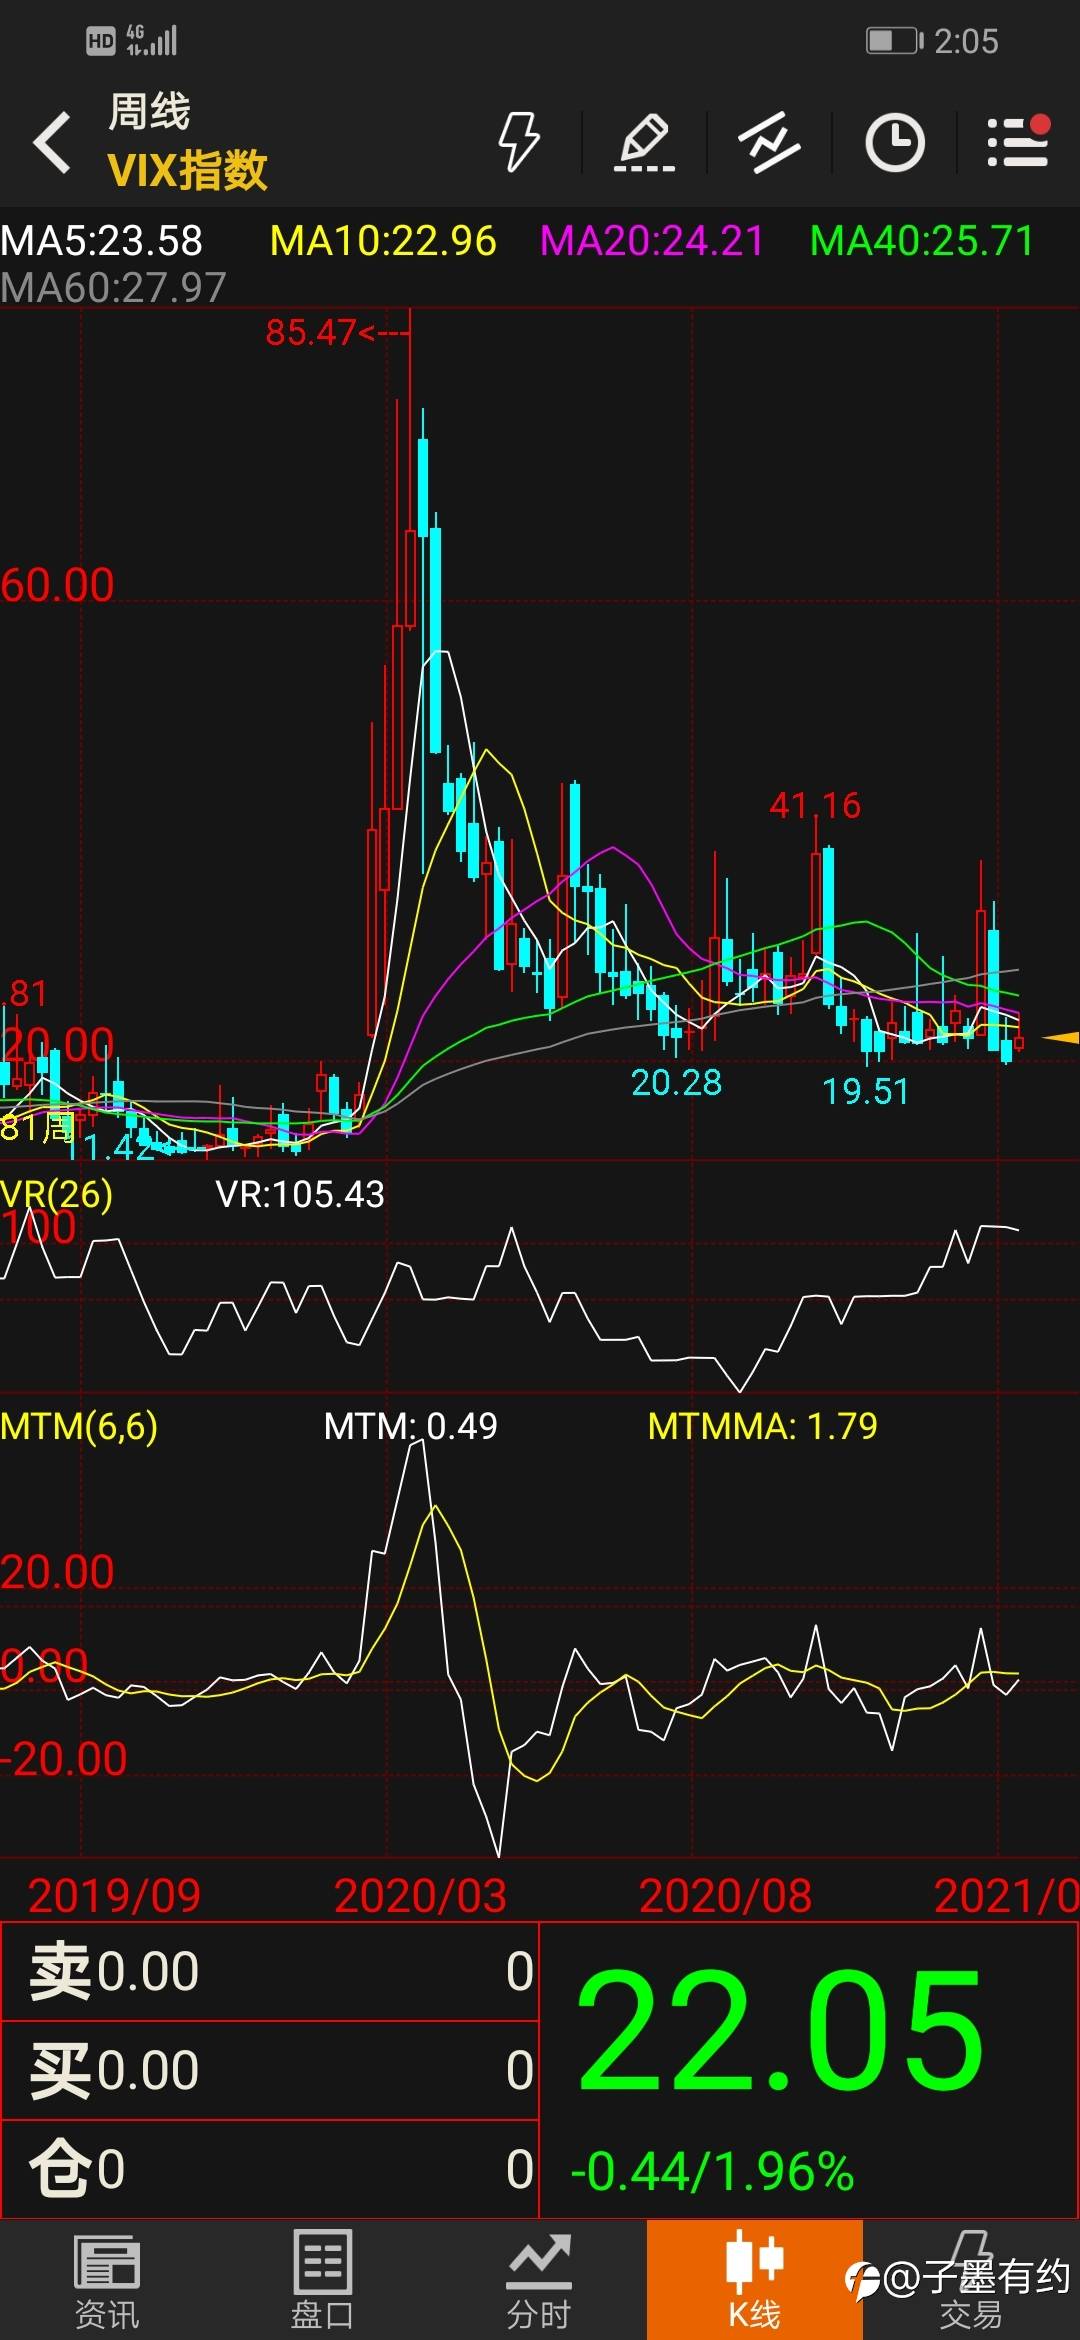Switch to the 分时 time chart tab

[538, 2280]
